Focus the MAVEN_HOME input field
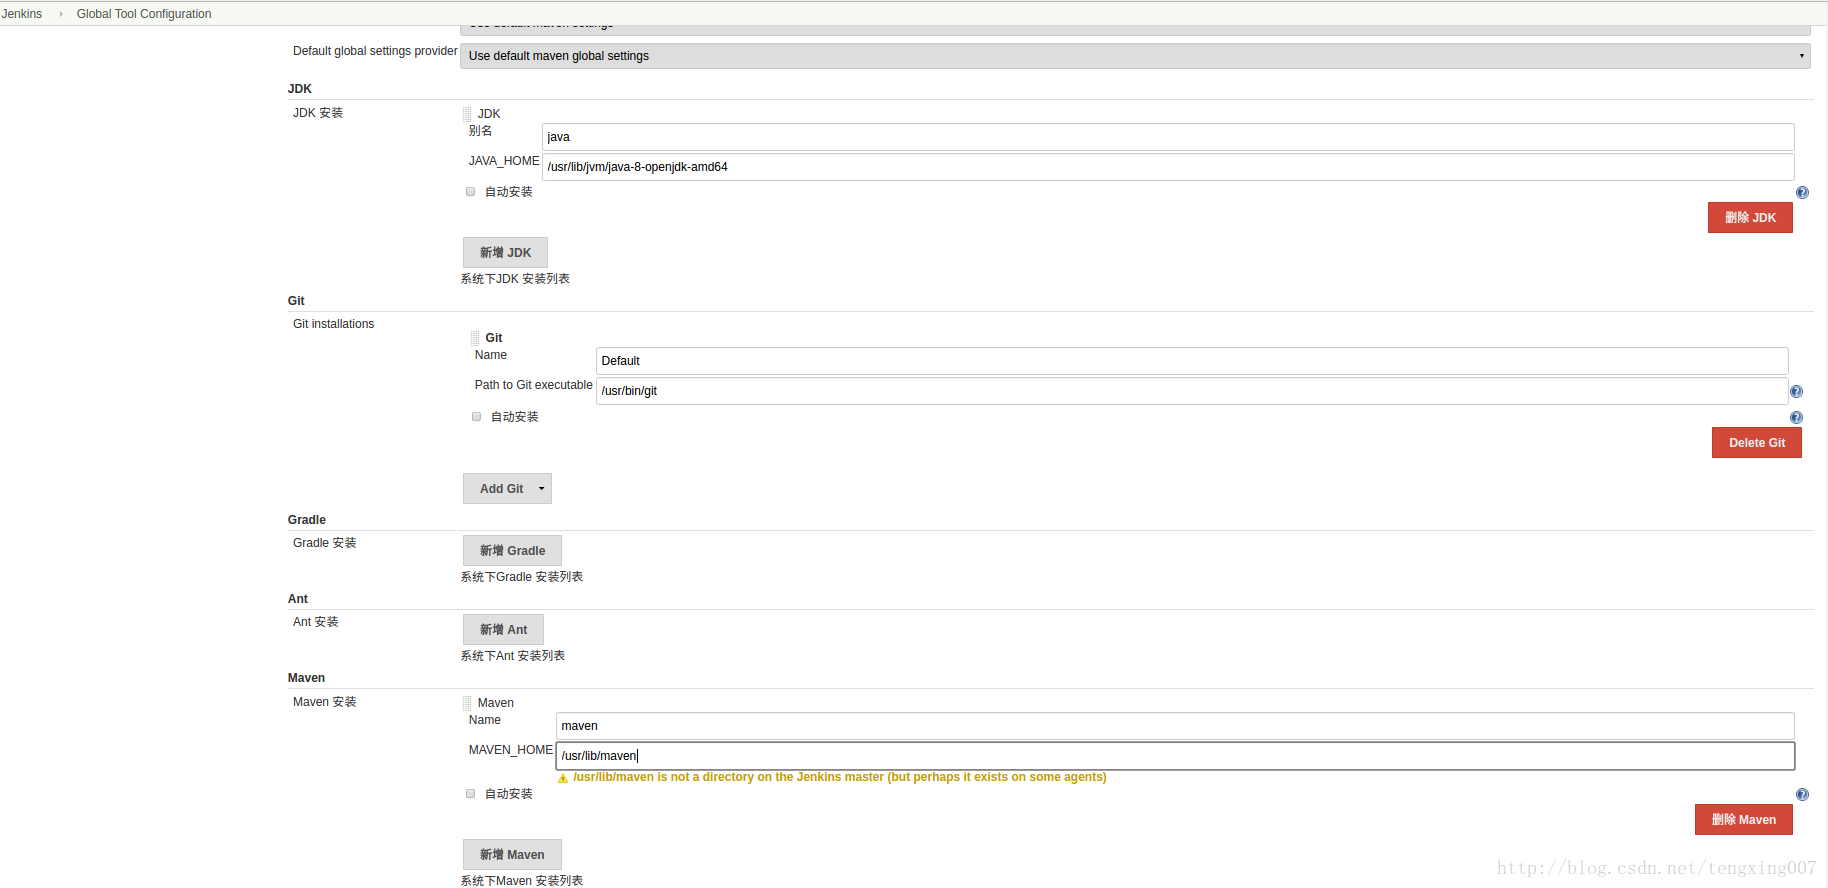This screenshot has height=888, width=1828. [1175, 756]
